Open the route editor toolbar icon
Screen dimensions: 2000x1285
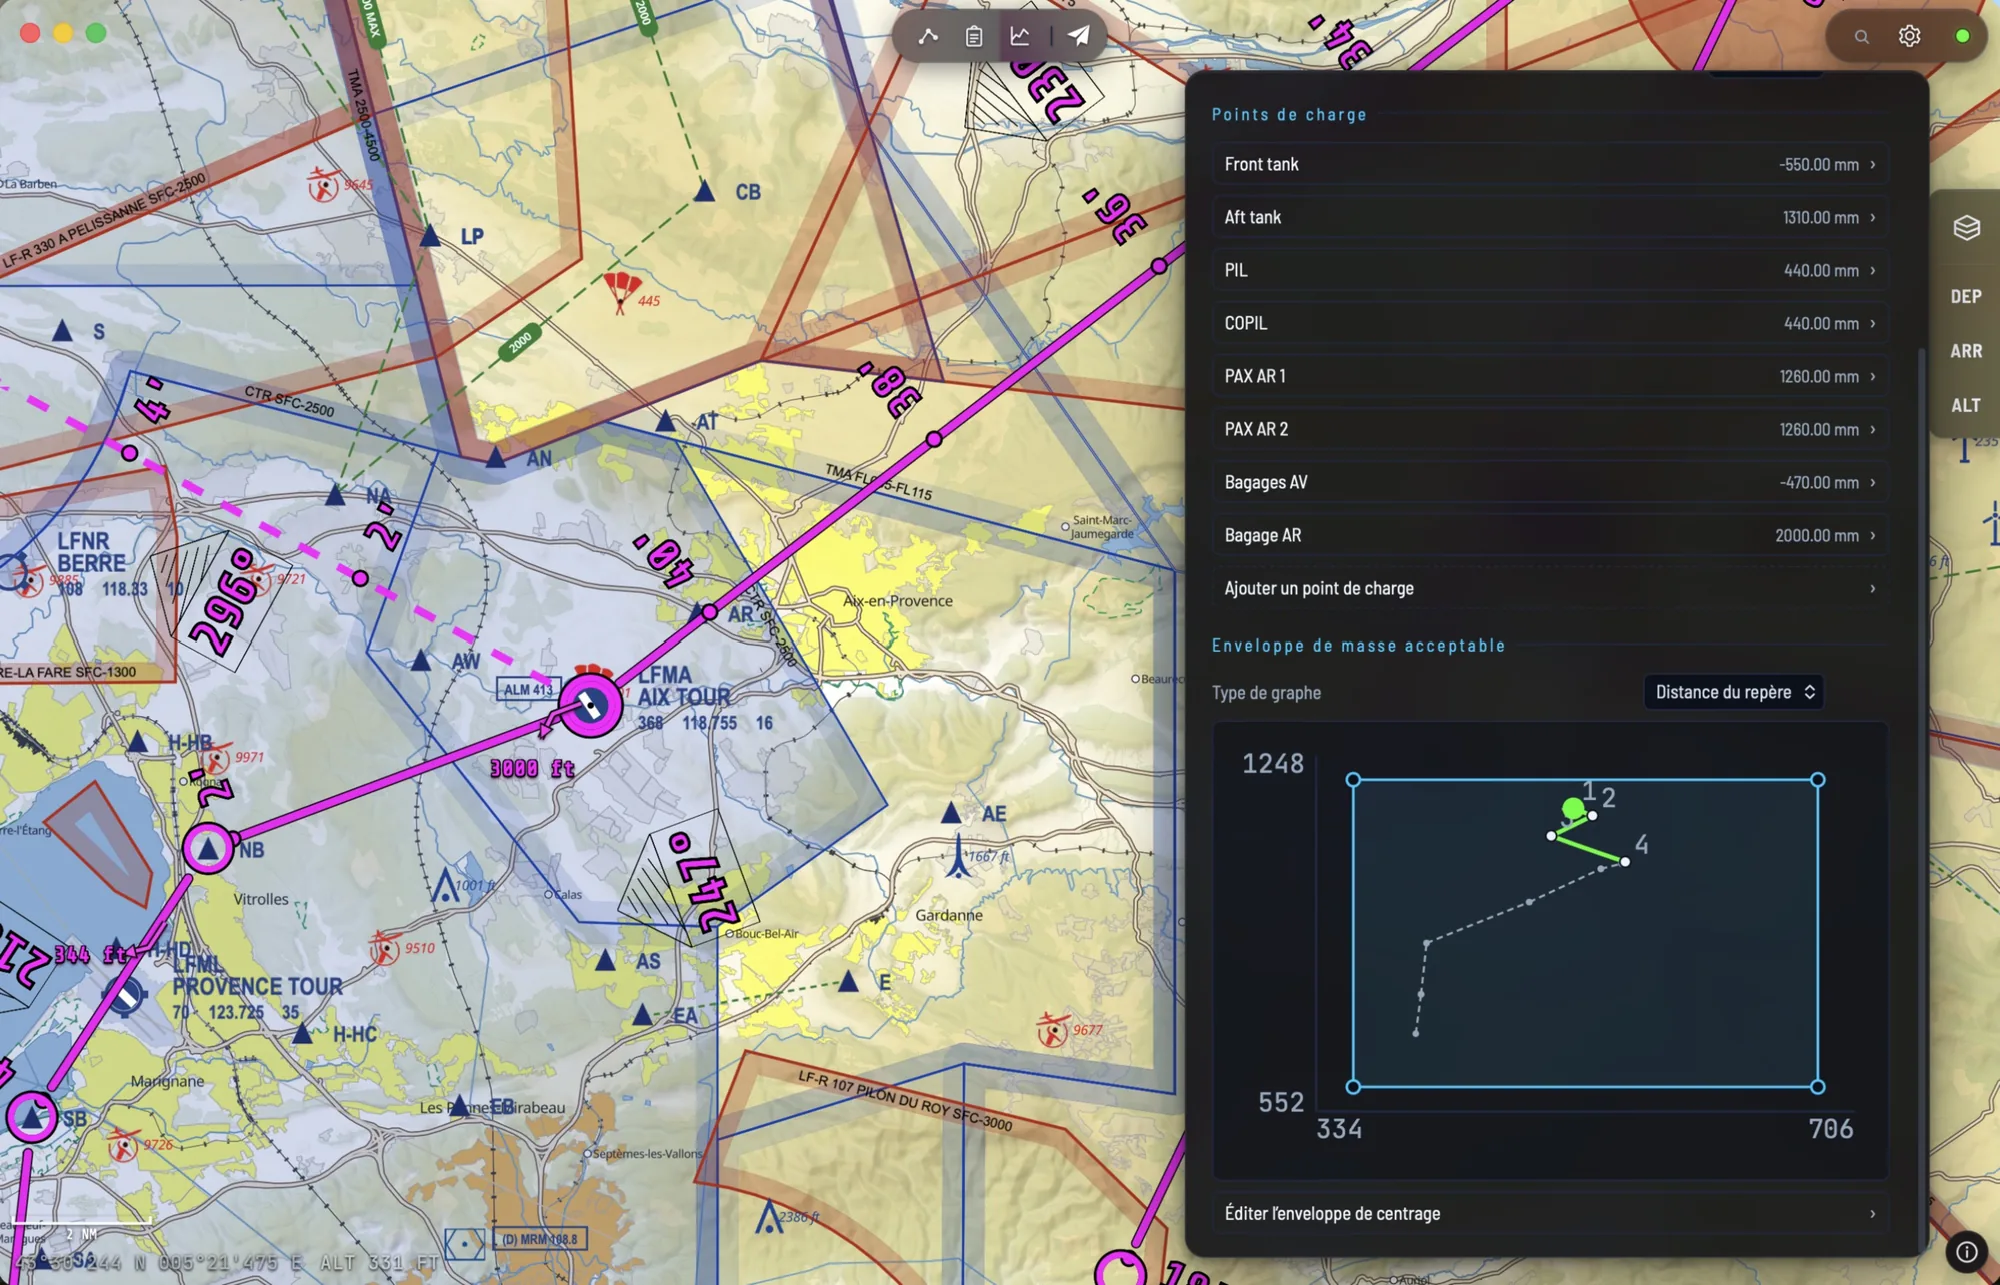(x=928, y=37)
